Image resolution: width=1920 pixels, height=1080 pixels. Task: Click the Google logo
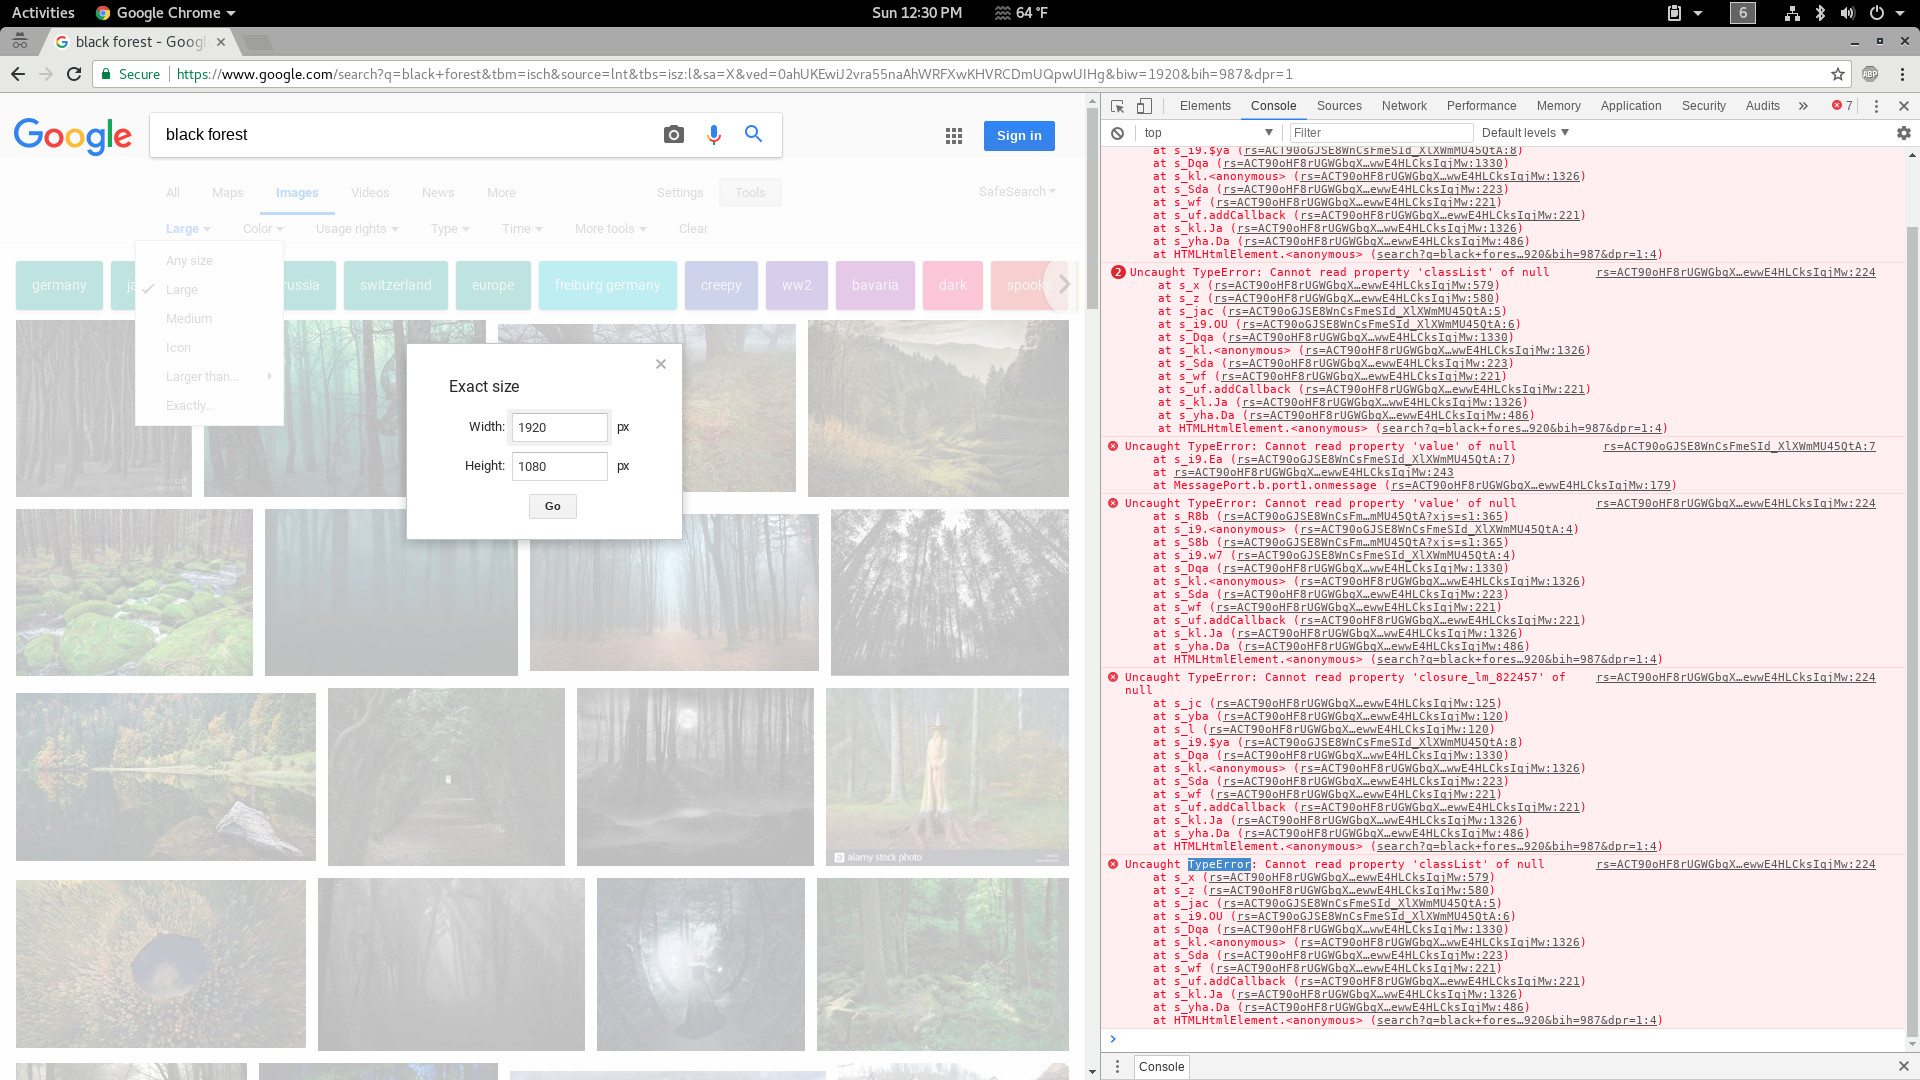pyautogui.click(x=73, y=136)
